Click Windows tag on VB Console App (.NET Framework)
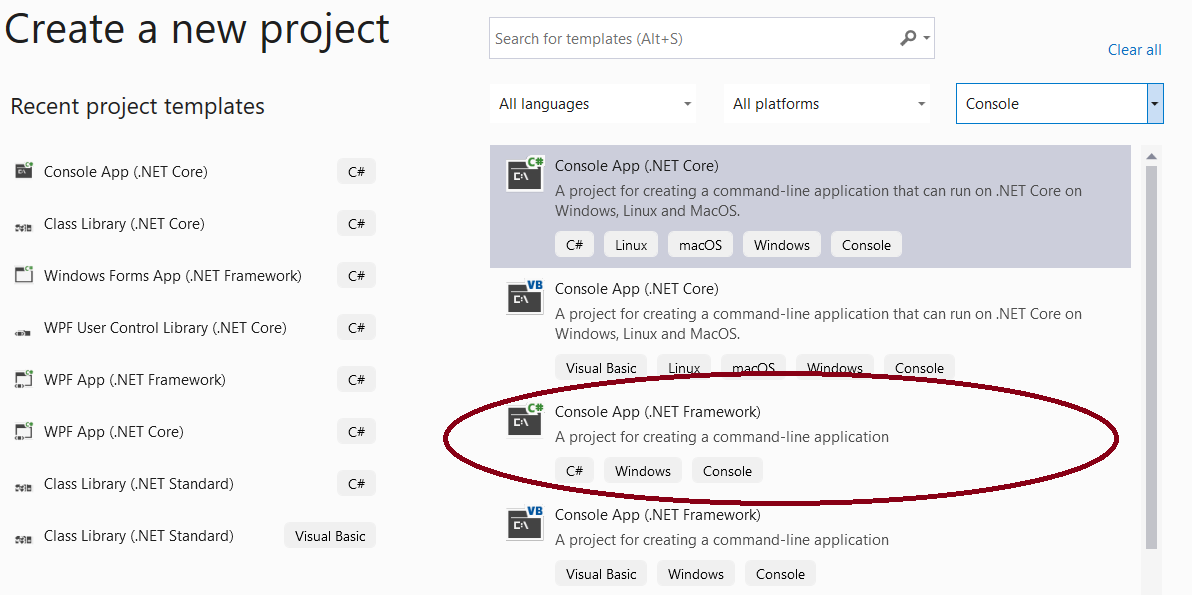Image resolution: width=1192 pixels, height=597 pixels. pos(696,574)
